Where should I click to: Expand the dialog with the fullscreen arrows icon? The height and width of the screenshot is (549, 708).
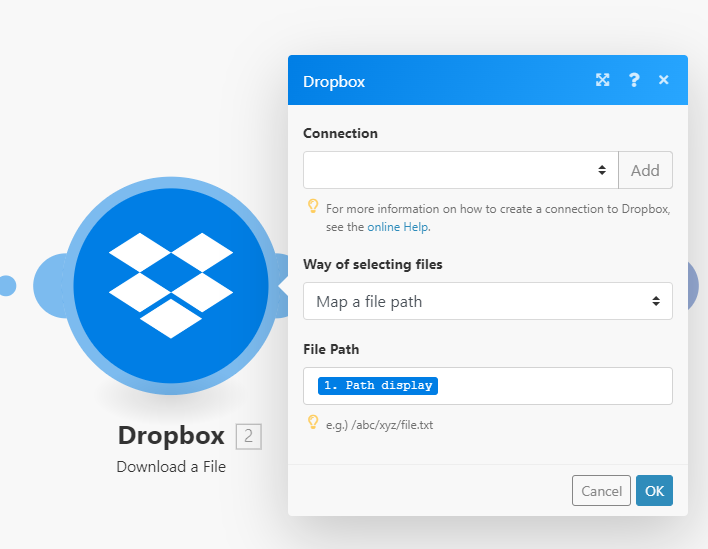pos(602,80)
